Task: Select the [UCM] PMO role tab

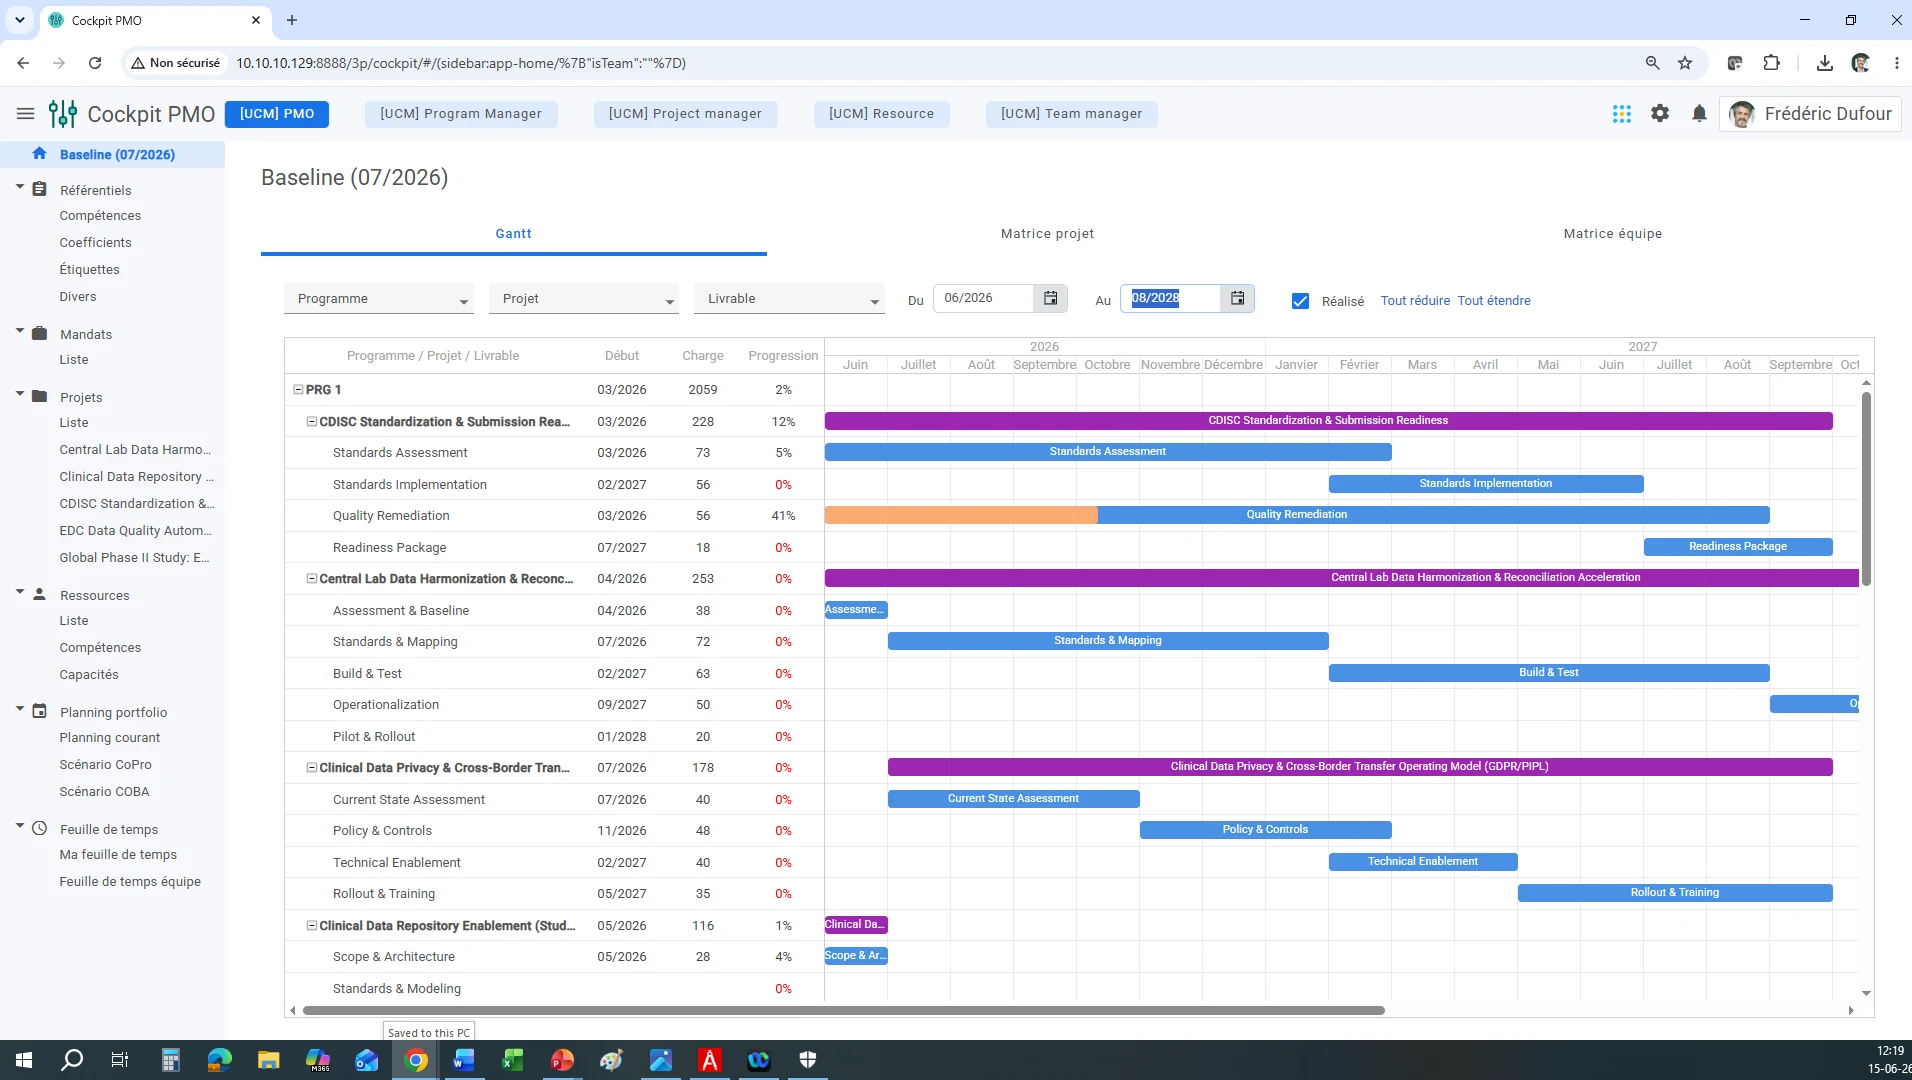Action: 277,114
